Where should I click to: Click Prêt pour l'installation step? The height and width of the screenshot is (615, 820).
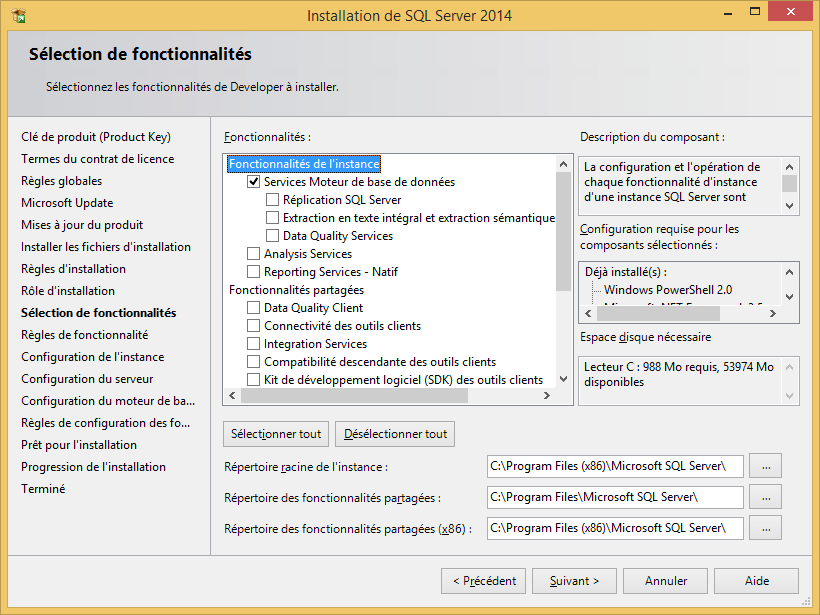click(x=78, y=445)
